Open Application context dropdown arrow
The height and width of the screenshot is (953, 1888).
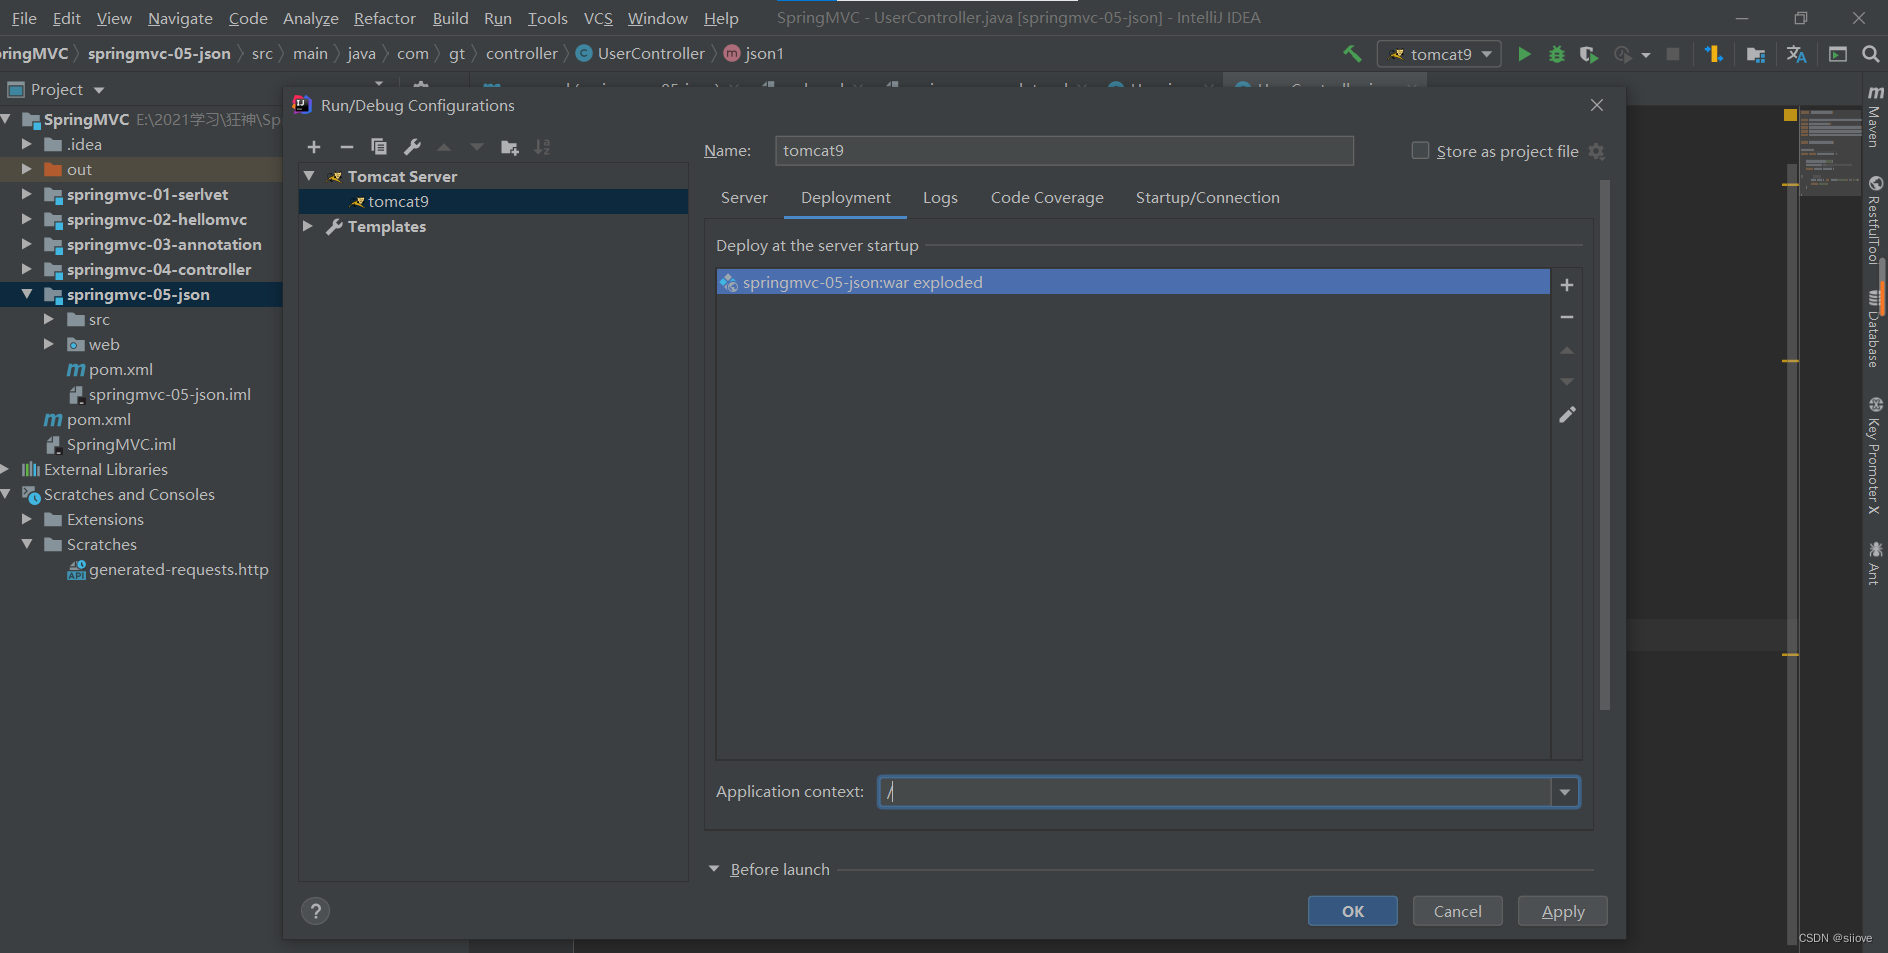point(1565,792)
